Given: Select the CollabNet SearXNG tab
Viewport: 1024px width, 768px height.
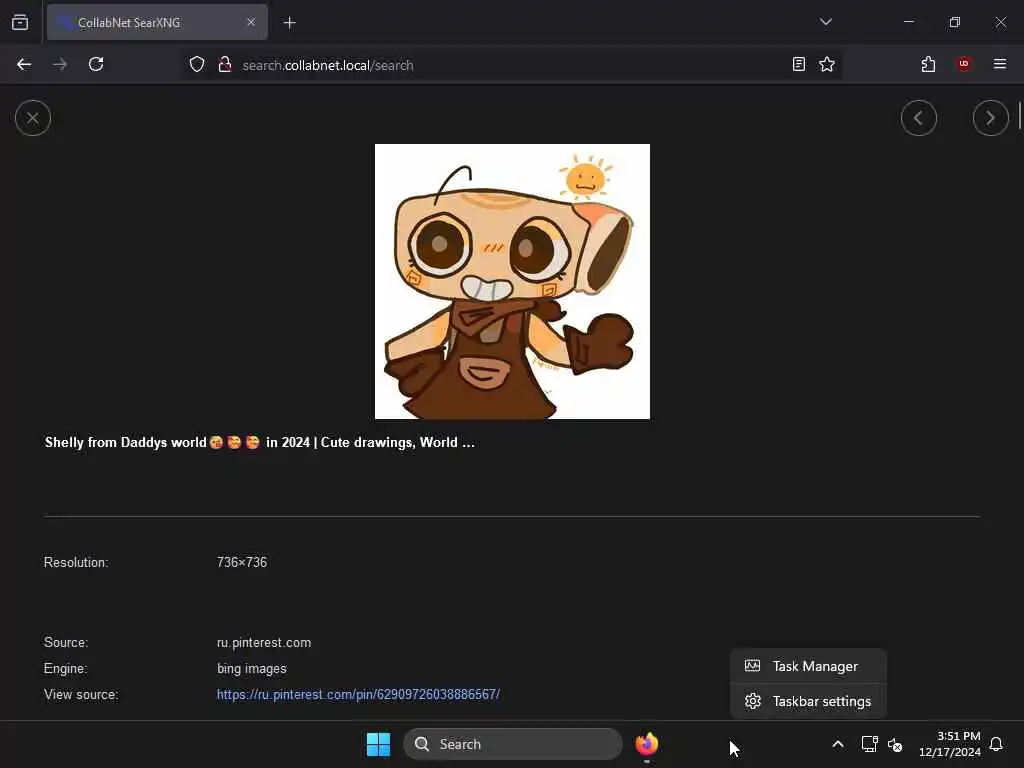Looking at the screenshot, I should point(157,23).
